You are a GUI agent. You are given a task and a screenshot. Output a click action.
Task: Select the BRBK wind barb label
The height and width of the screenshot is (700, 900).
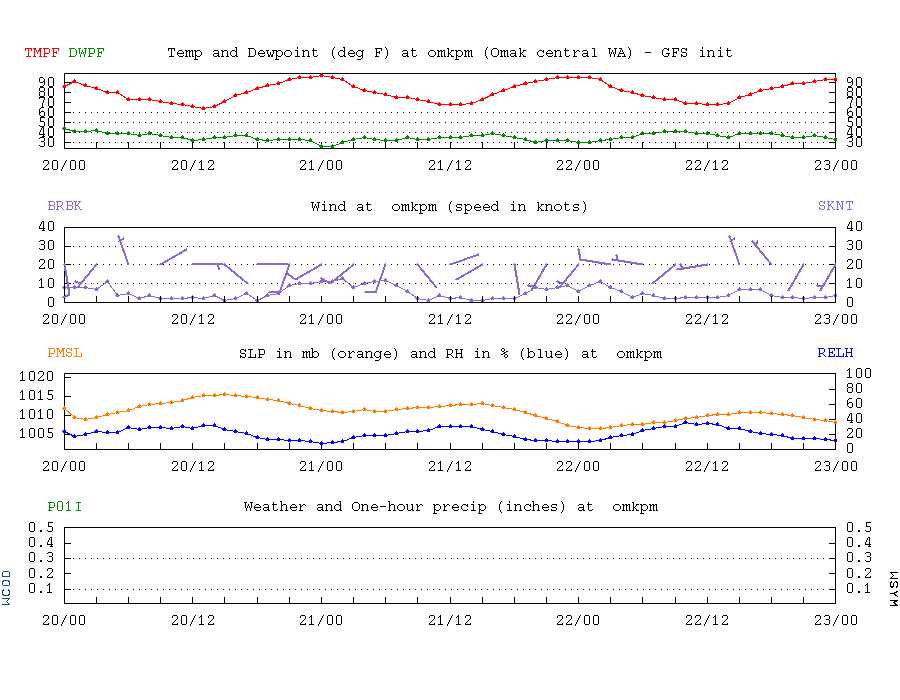[x=64, y=206]
